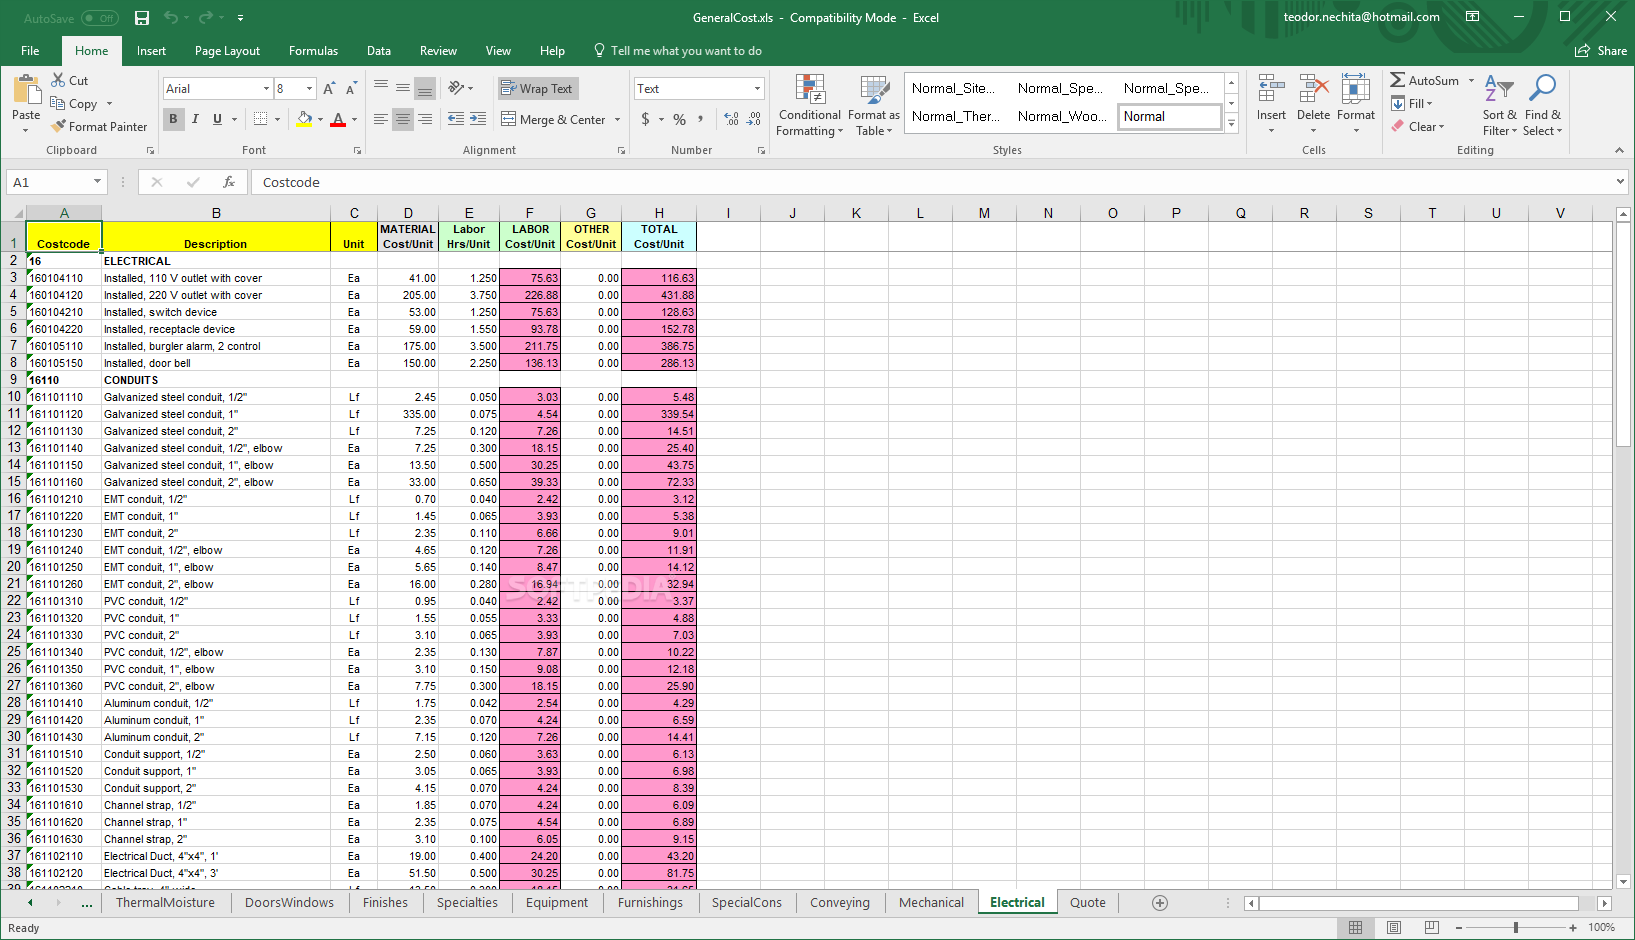This screenshot has width=1635, height=940.
Task: Open the number format Text dropdown
Action: (757, 89)
